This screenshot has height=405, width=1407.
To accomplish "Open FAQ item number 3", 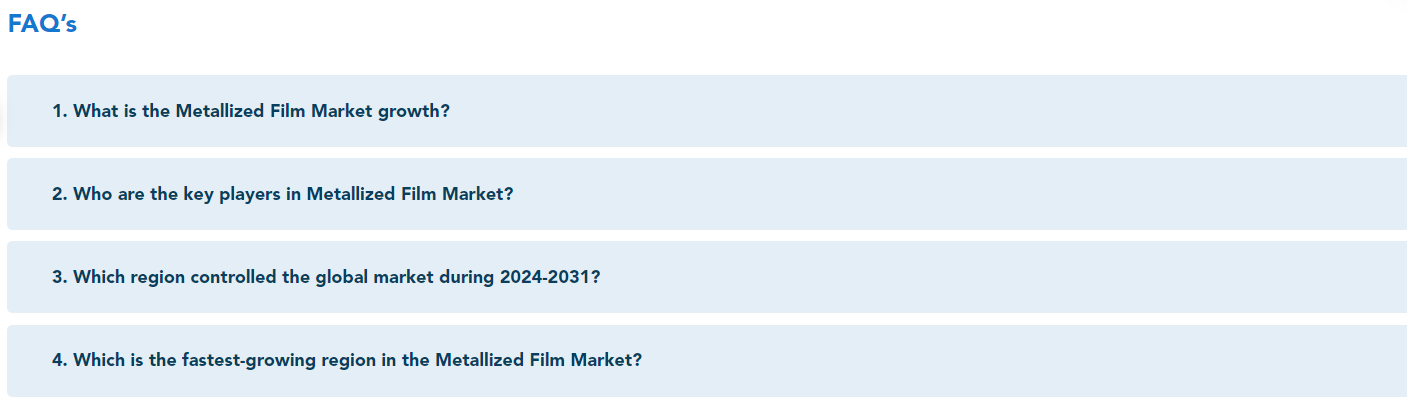I will coord(326,277).
